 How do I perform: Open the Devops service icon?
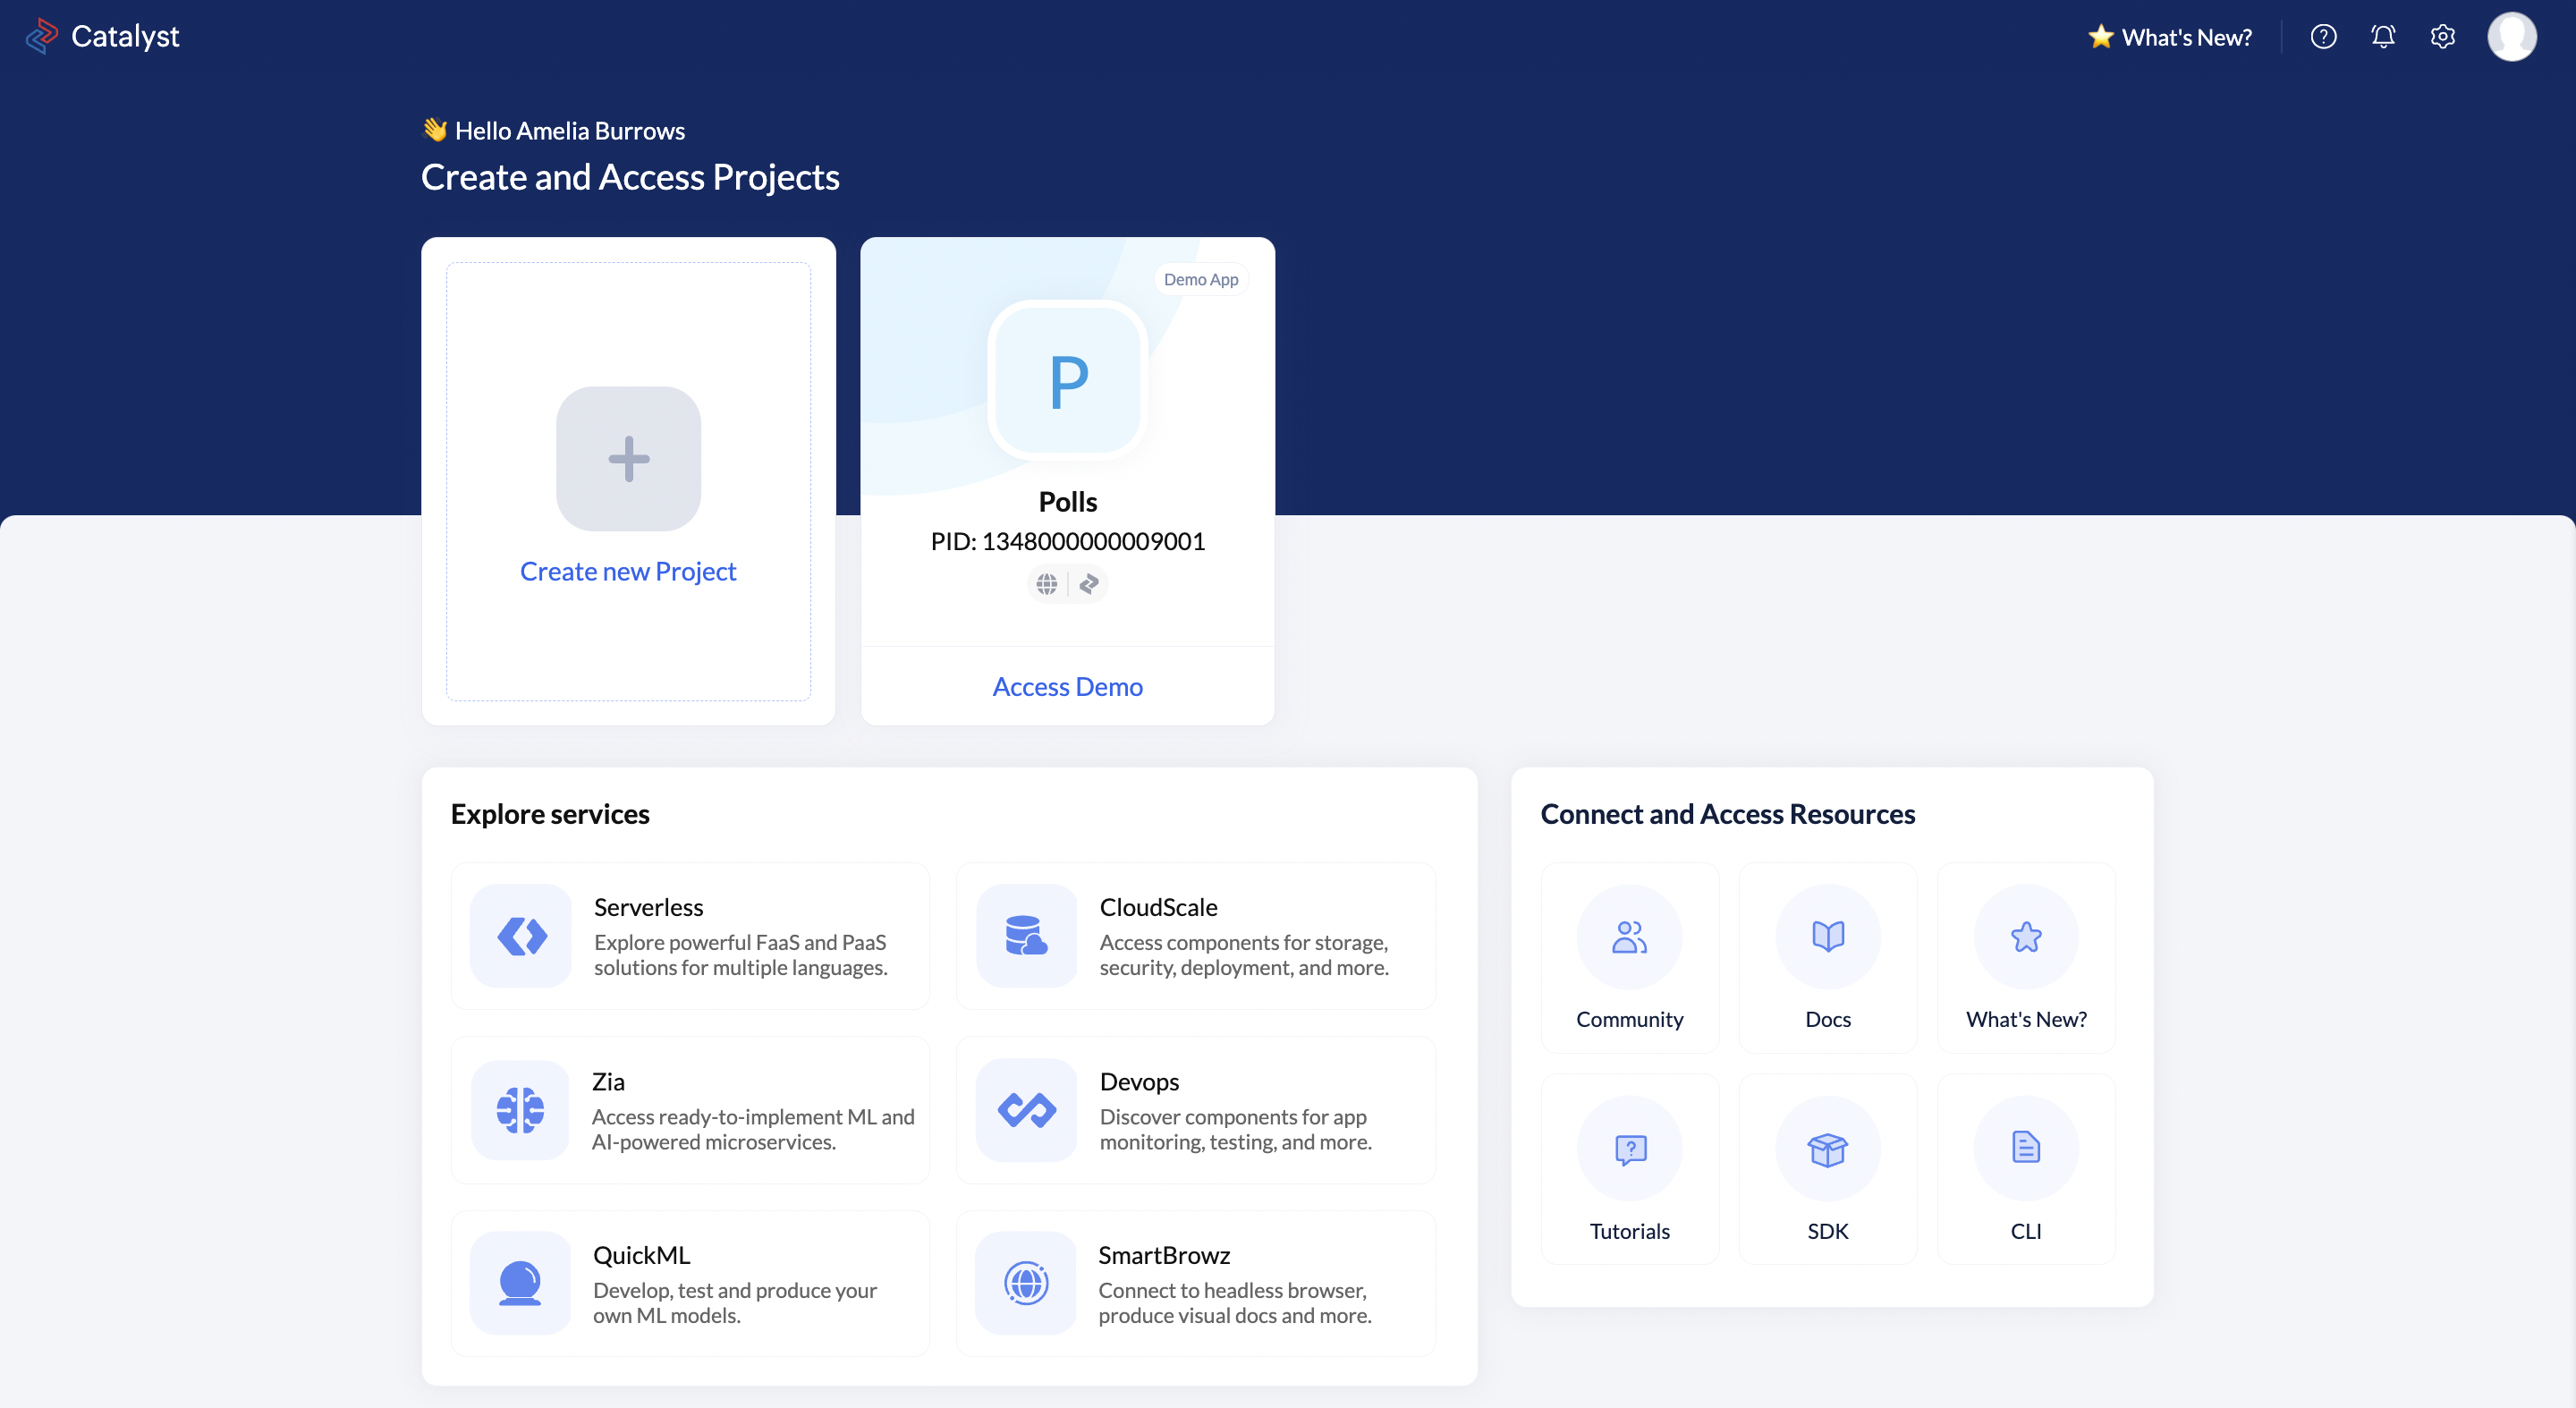point(1026,1110)
